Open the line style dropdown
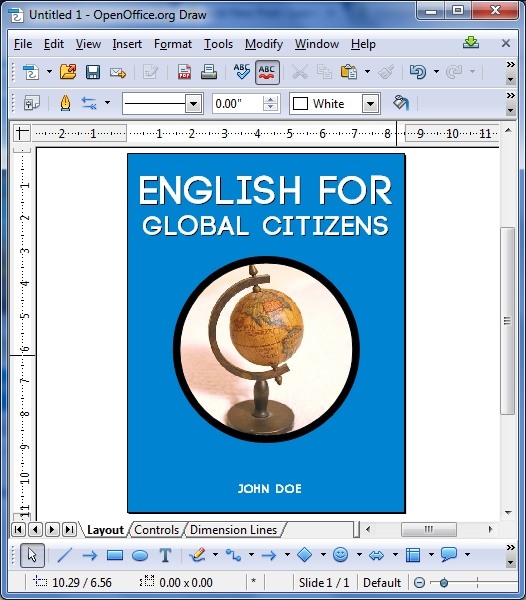This screenshot has width=526, height=600. coord(194,103)
